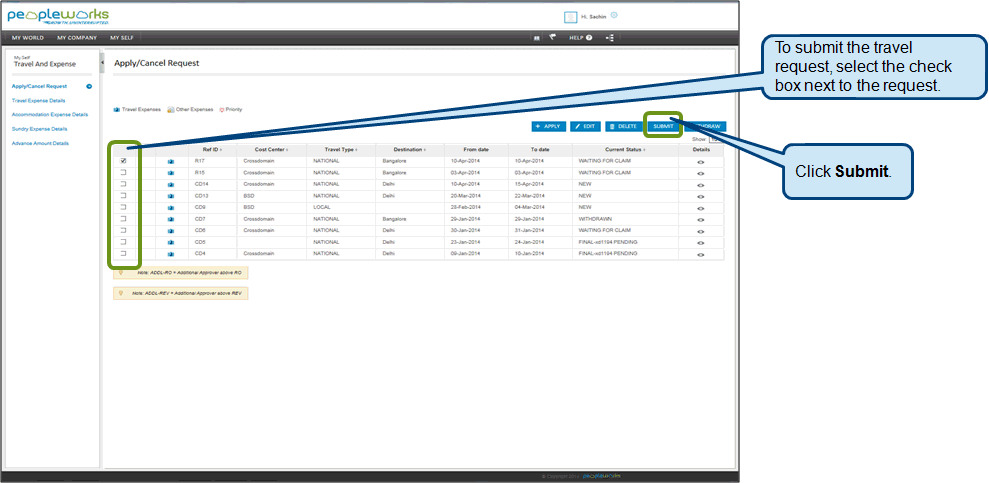Click the Submit button

click(x=663, y=126)
